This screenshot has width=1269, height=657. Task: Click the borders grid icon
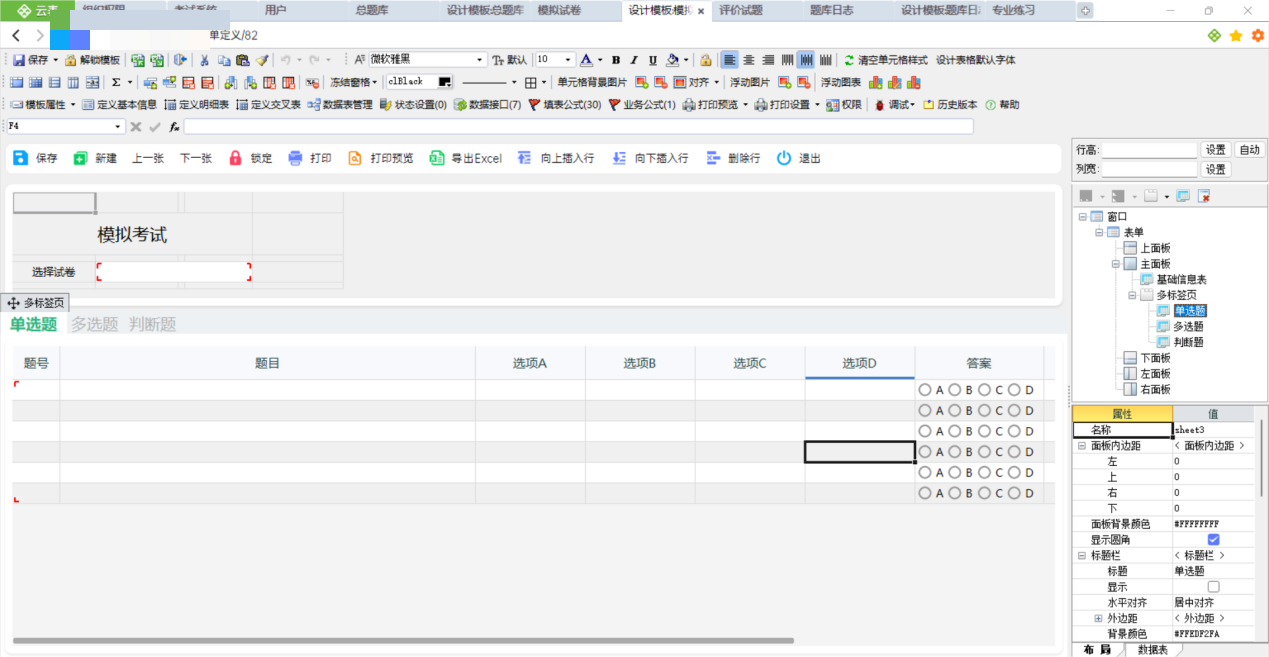pyautogui.click(x=530, y=82)
